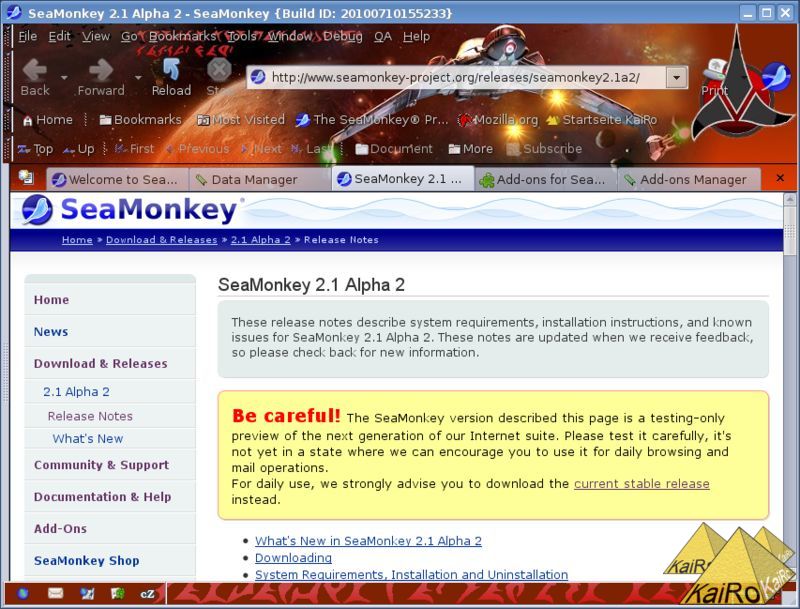Go to the Home page in bookmarks toolbar
Image resolution: width=800 pixels, height=609 pixels.
(47, 120)
